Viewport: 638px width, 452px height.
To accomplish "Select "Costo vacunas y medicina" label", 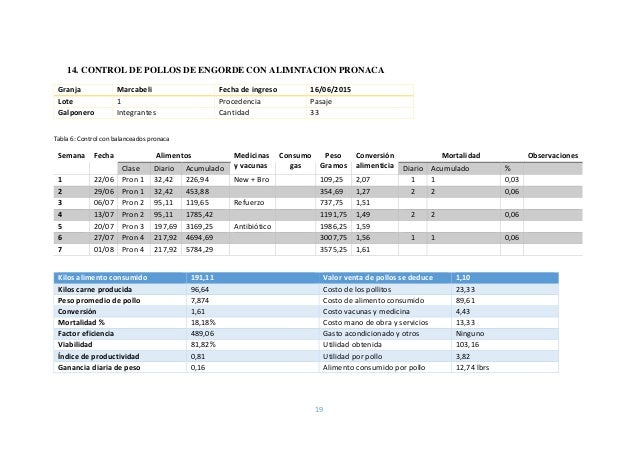I will pos(366,311).
